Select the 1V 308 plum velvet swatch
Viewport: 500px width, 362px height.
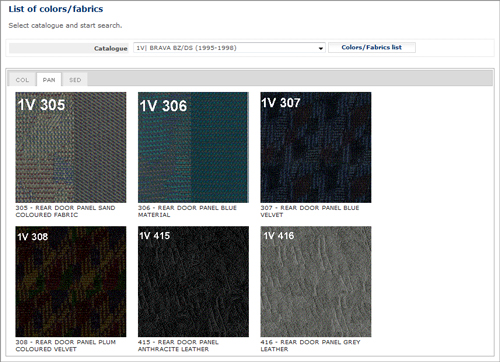tap(71, 282)
